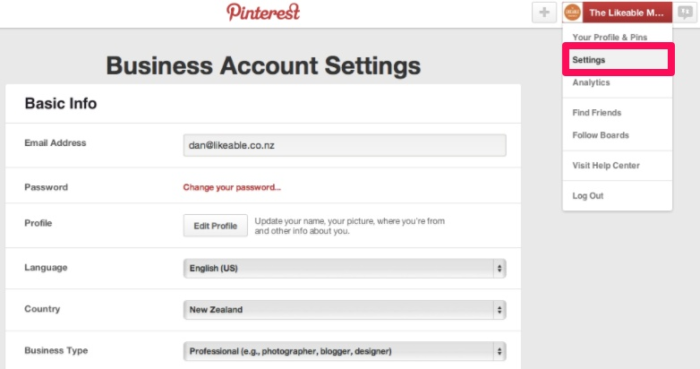Open Visit Help Center menu item
This screenshot has width=700, height=369.
tap(606, 165)
